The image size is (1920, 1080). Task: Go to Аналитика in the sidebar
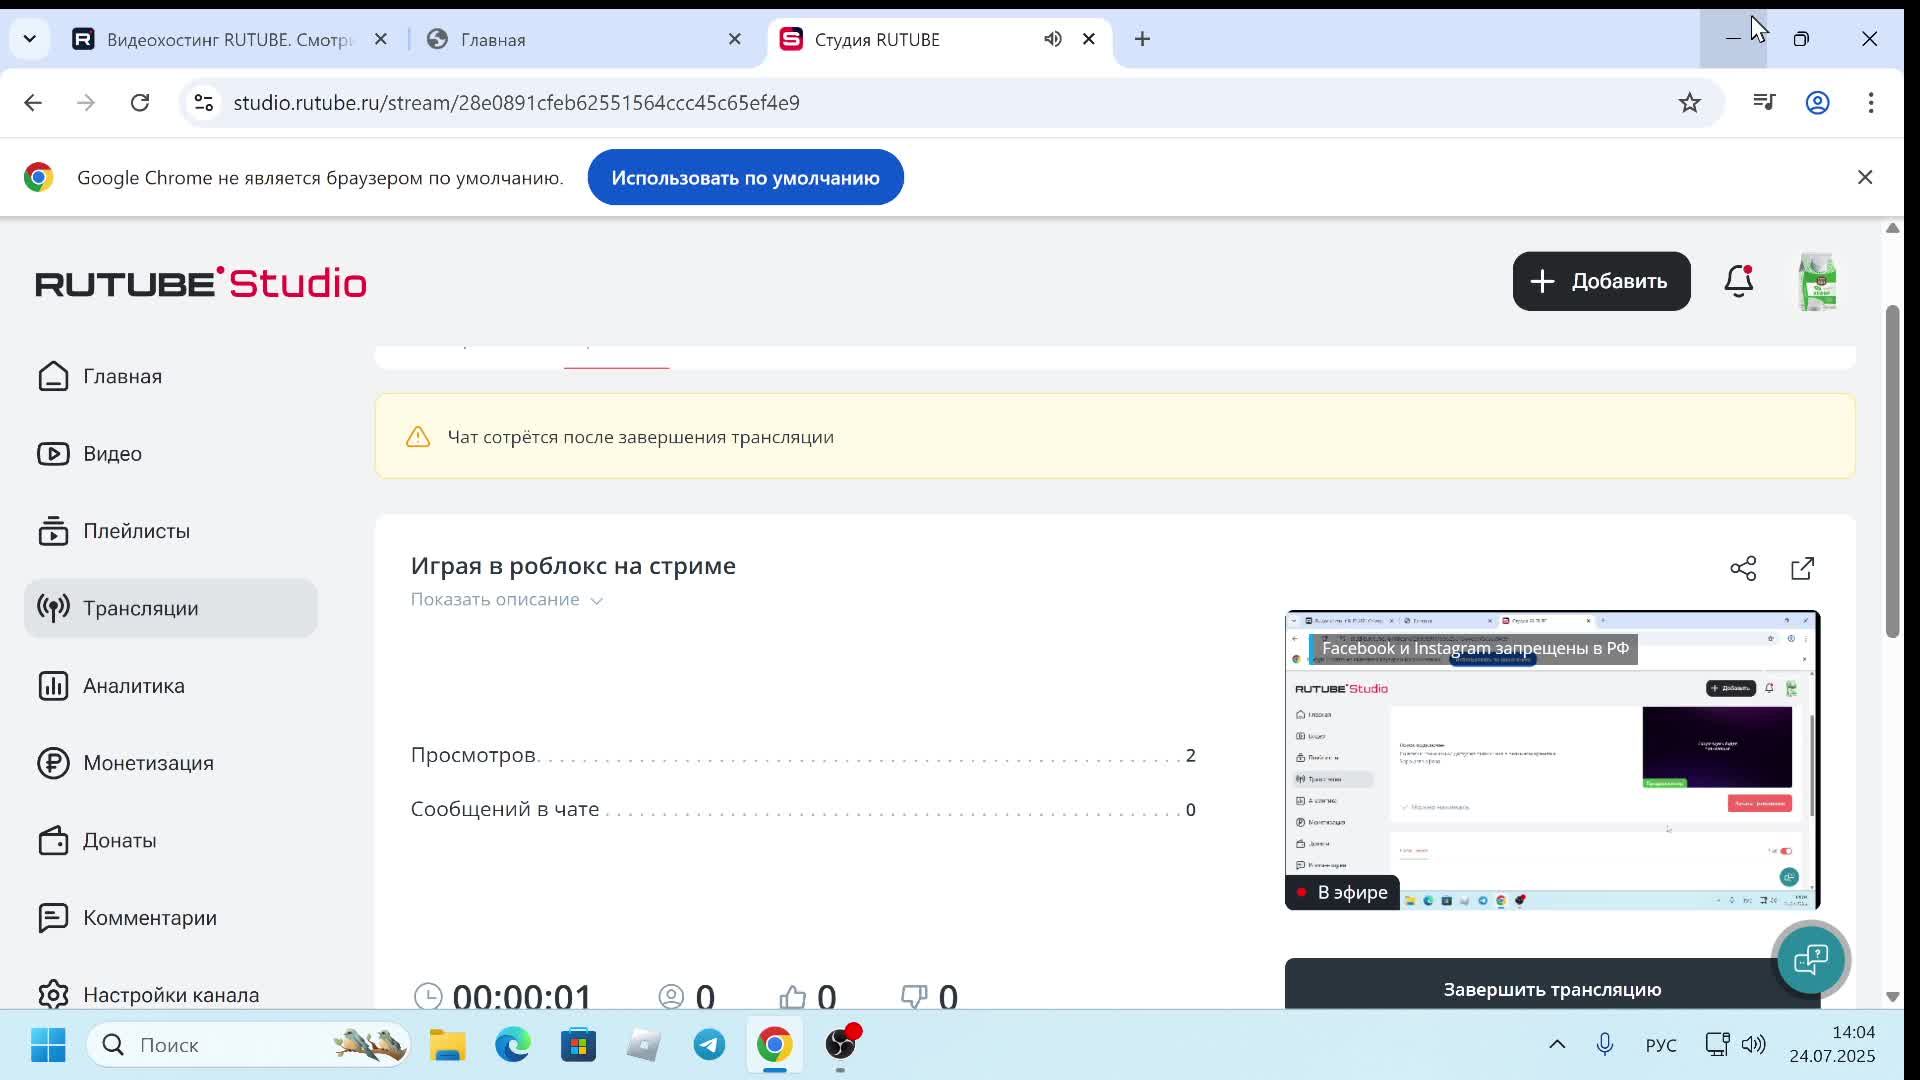pos(133,686)
